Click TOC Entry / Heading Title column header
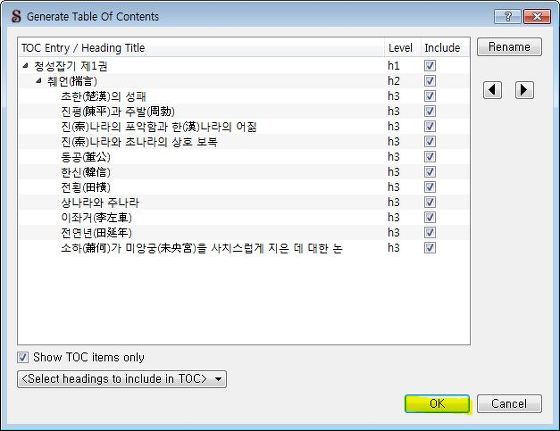This screenshot has height=431, width=560. (x=83, y=48)
